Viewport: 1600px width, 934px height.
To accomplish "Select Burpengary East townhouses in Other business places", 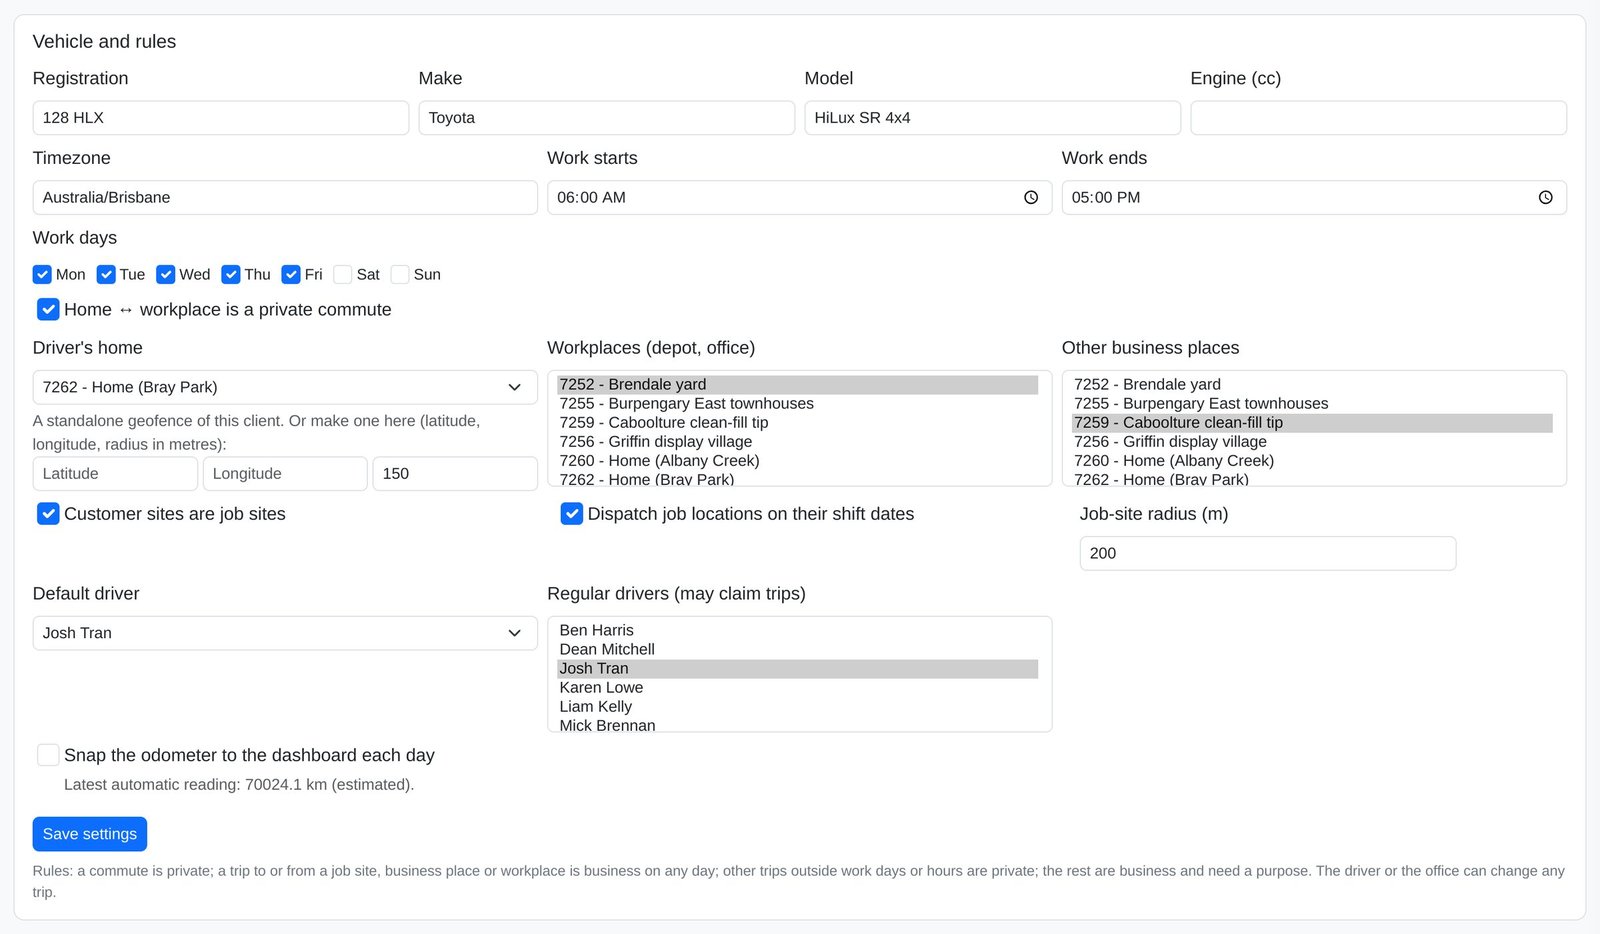I will click(1312, 404).
